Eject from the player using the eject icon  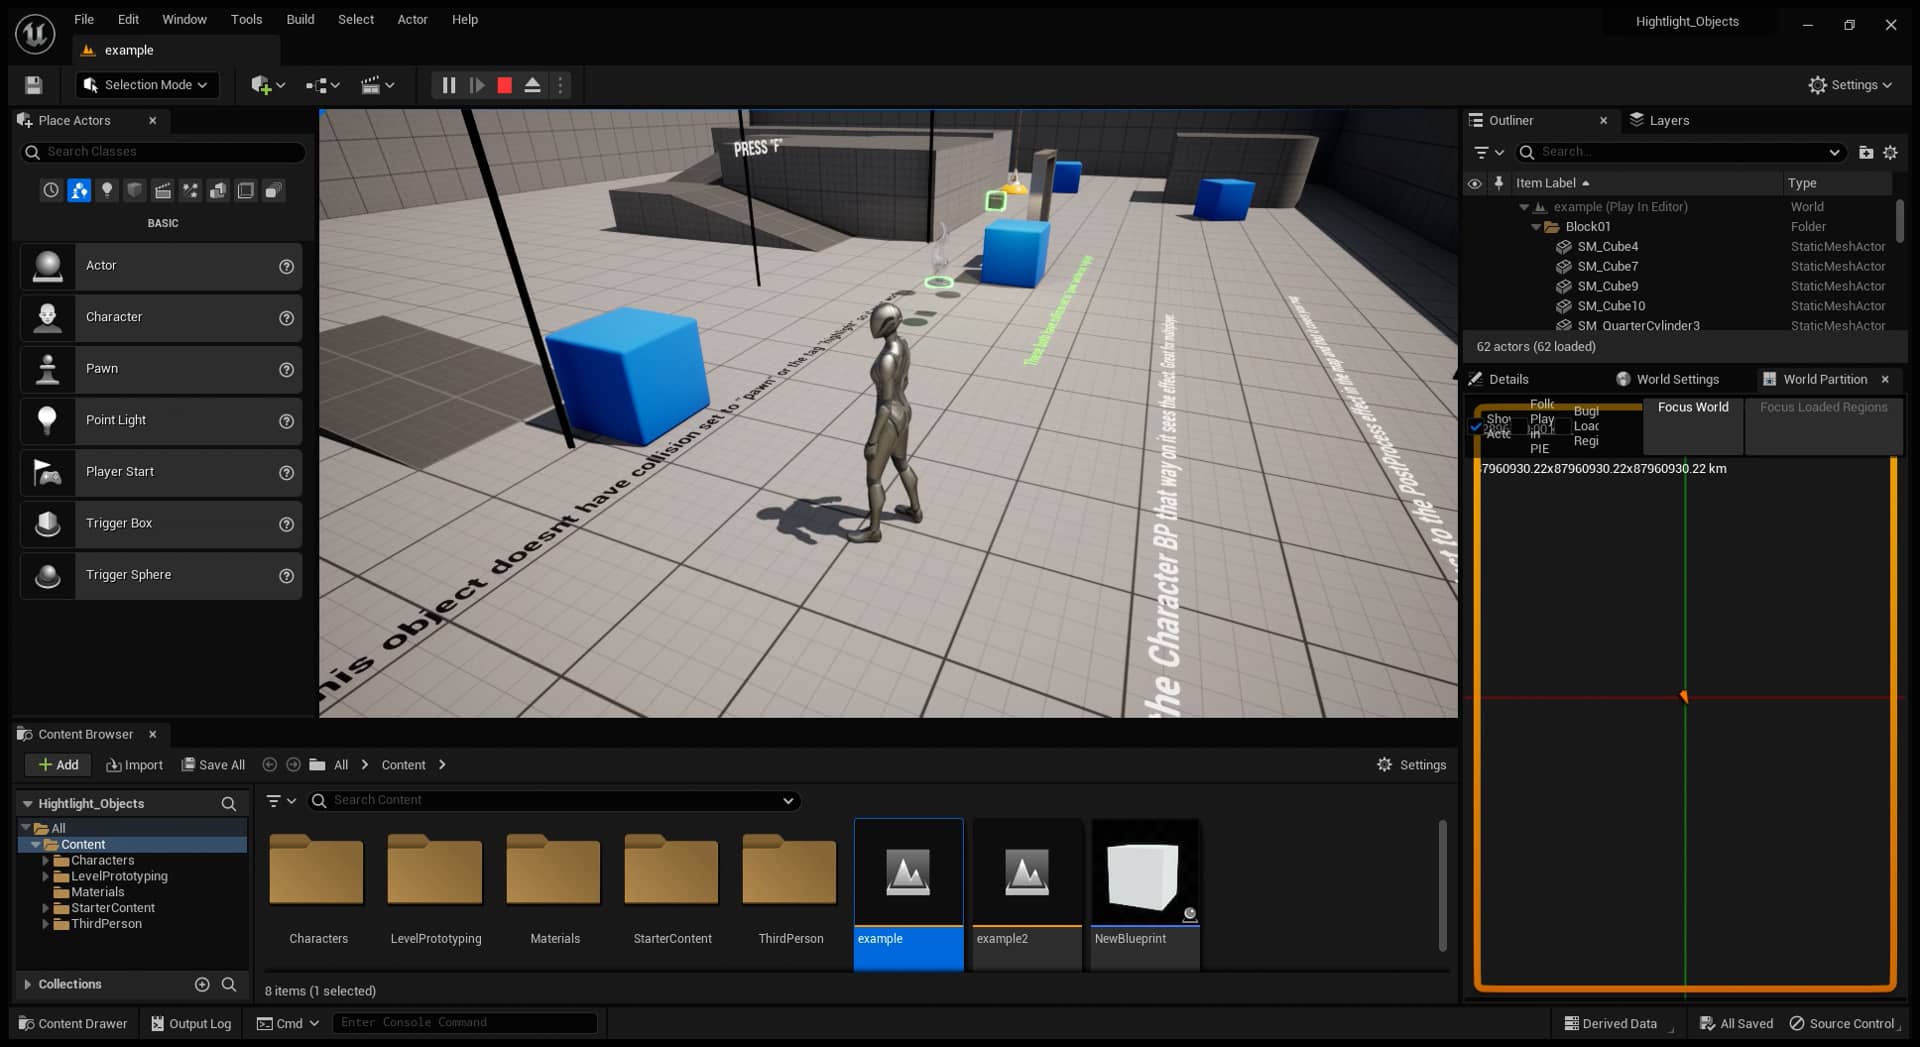(x=532, y=85)
